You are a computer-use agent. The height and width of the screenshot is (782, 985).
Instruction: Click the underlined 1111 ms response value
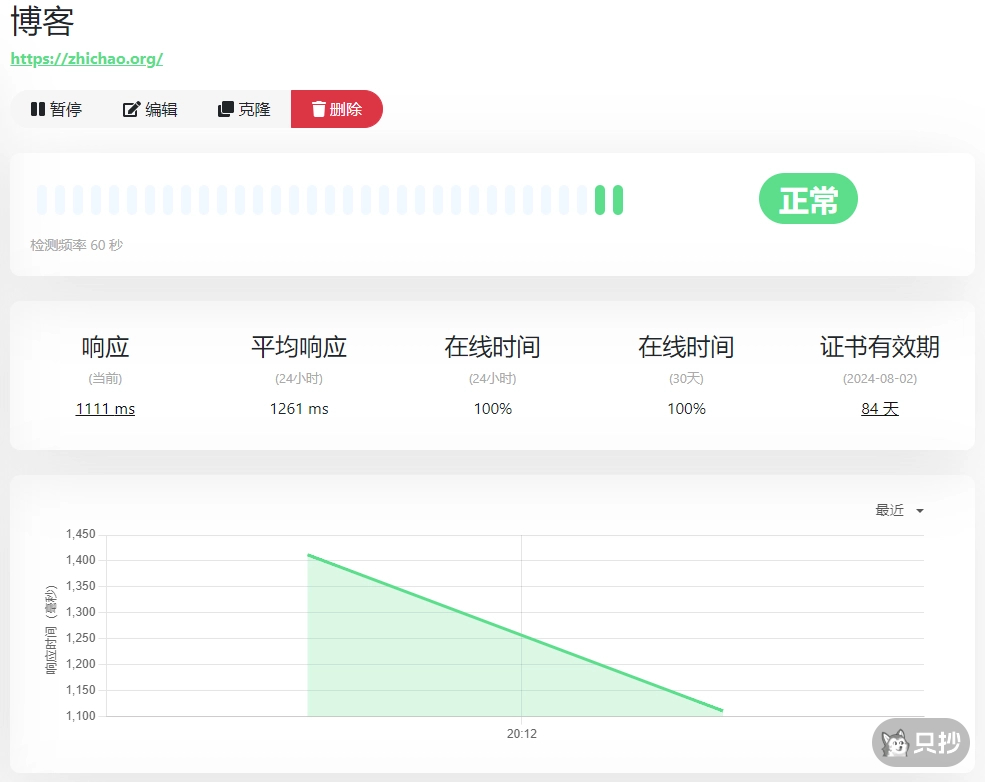[105, 409]
